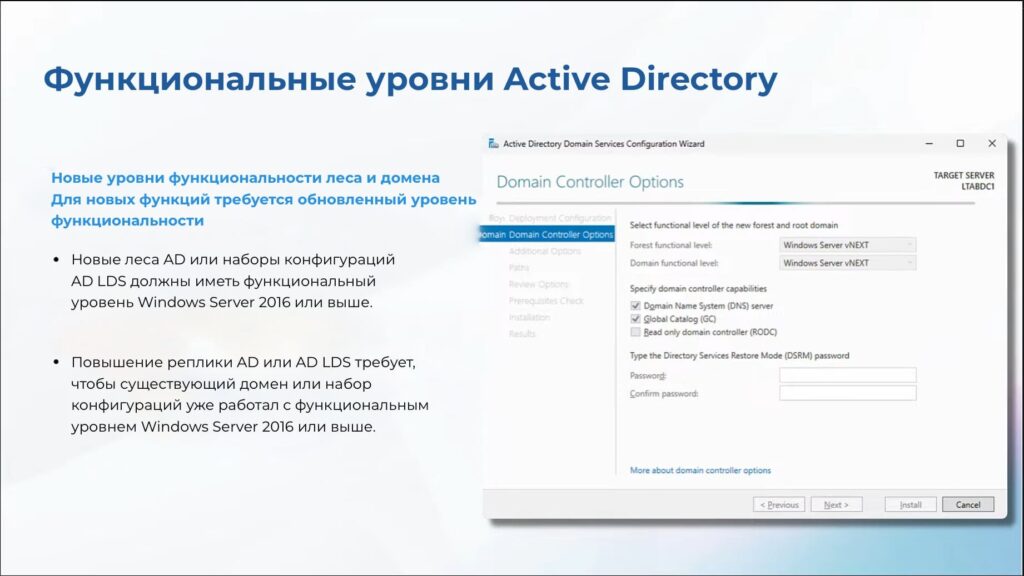Open the Forest functional level dropdown
This screenshot has width=1024, height=576.
tap(848, 245)
